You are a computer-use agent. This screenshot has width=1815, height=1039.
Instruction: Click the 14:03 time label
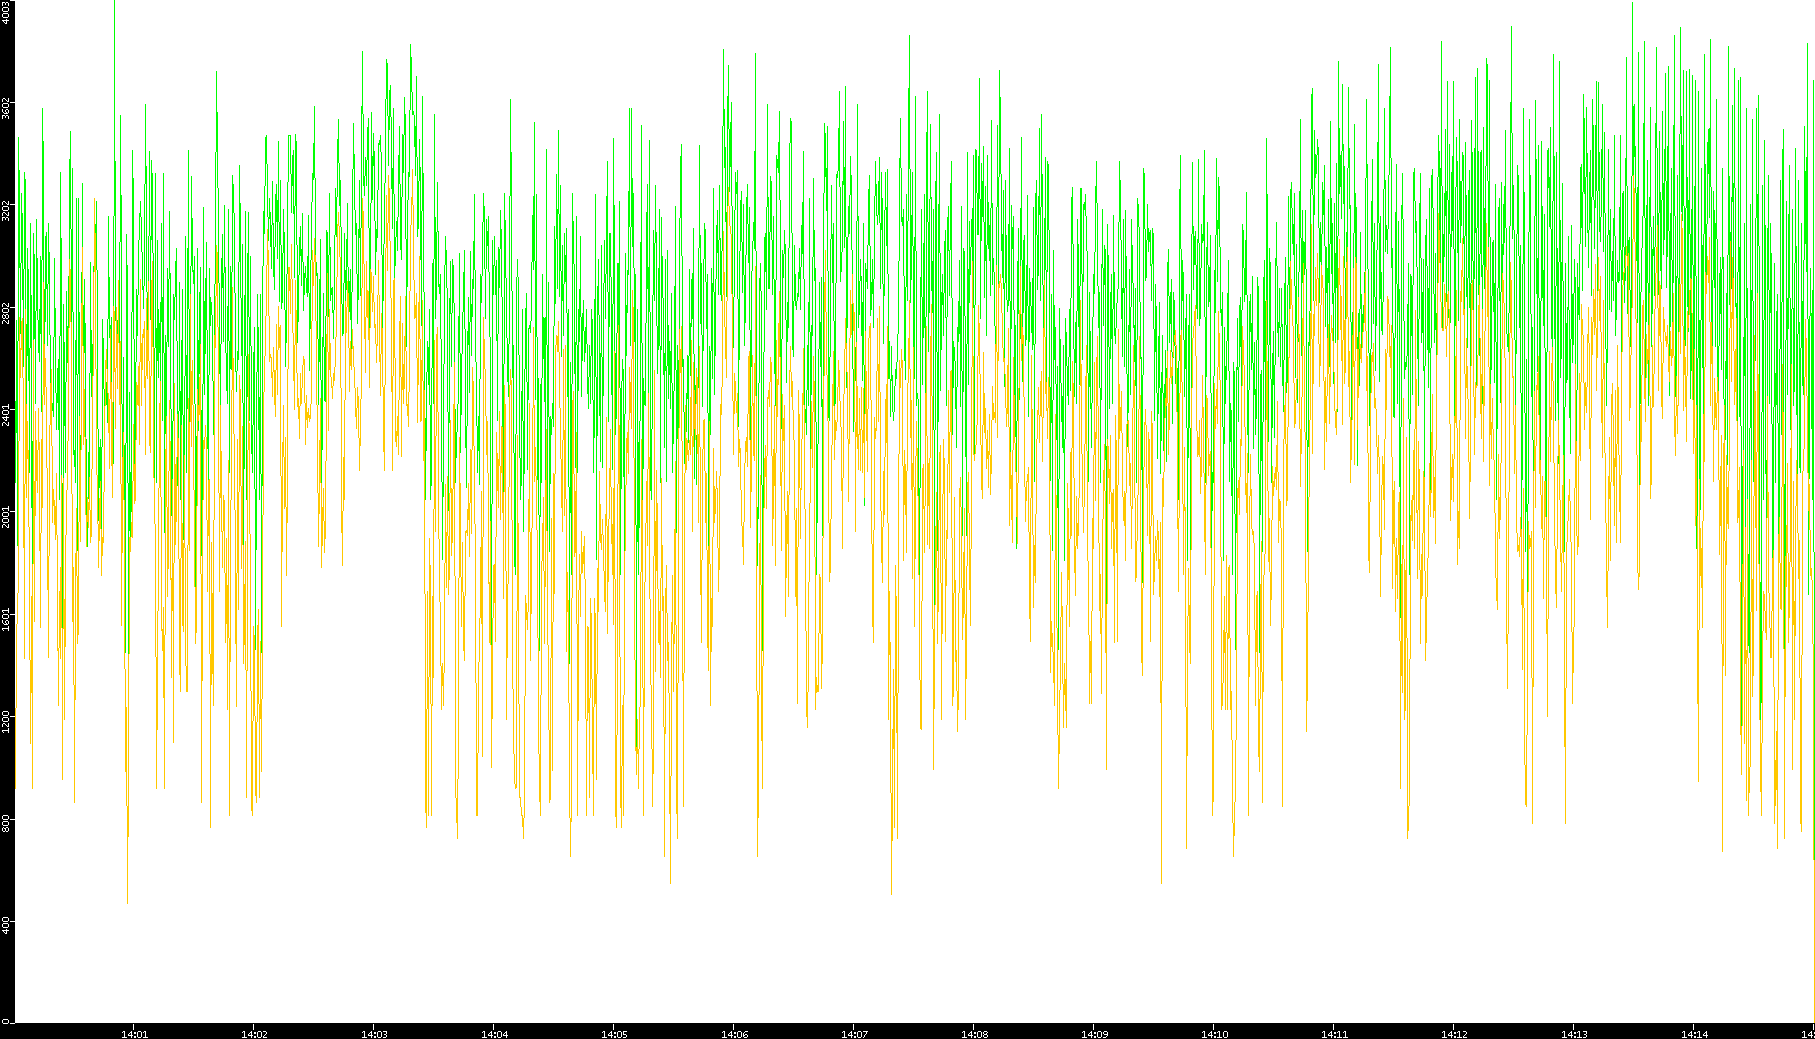[x=374, y=1034]
